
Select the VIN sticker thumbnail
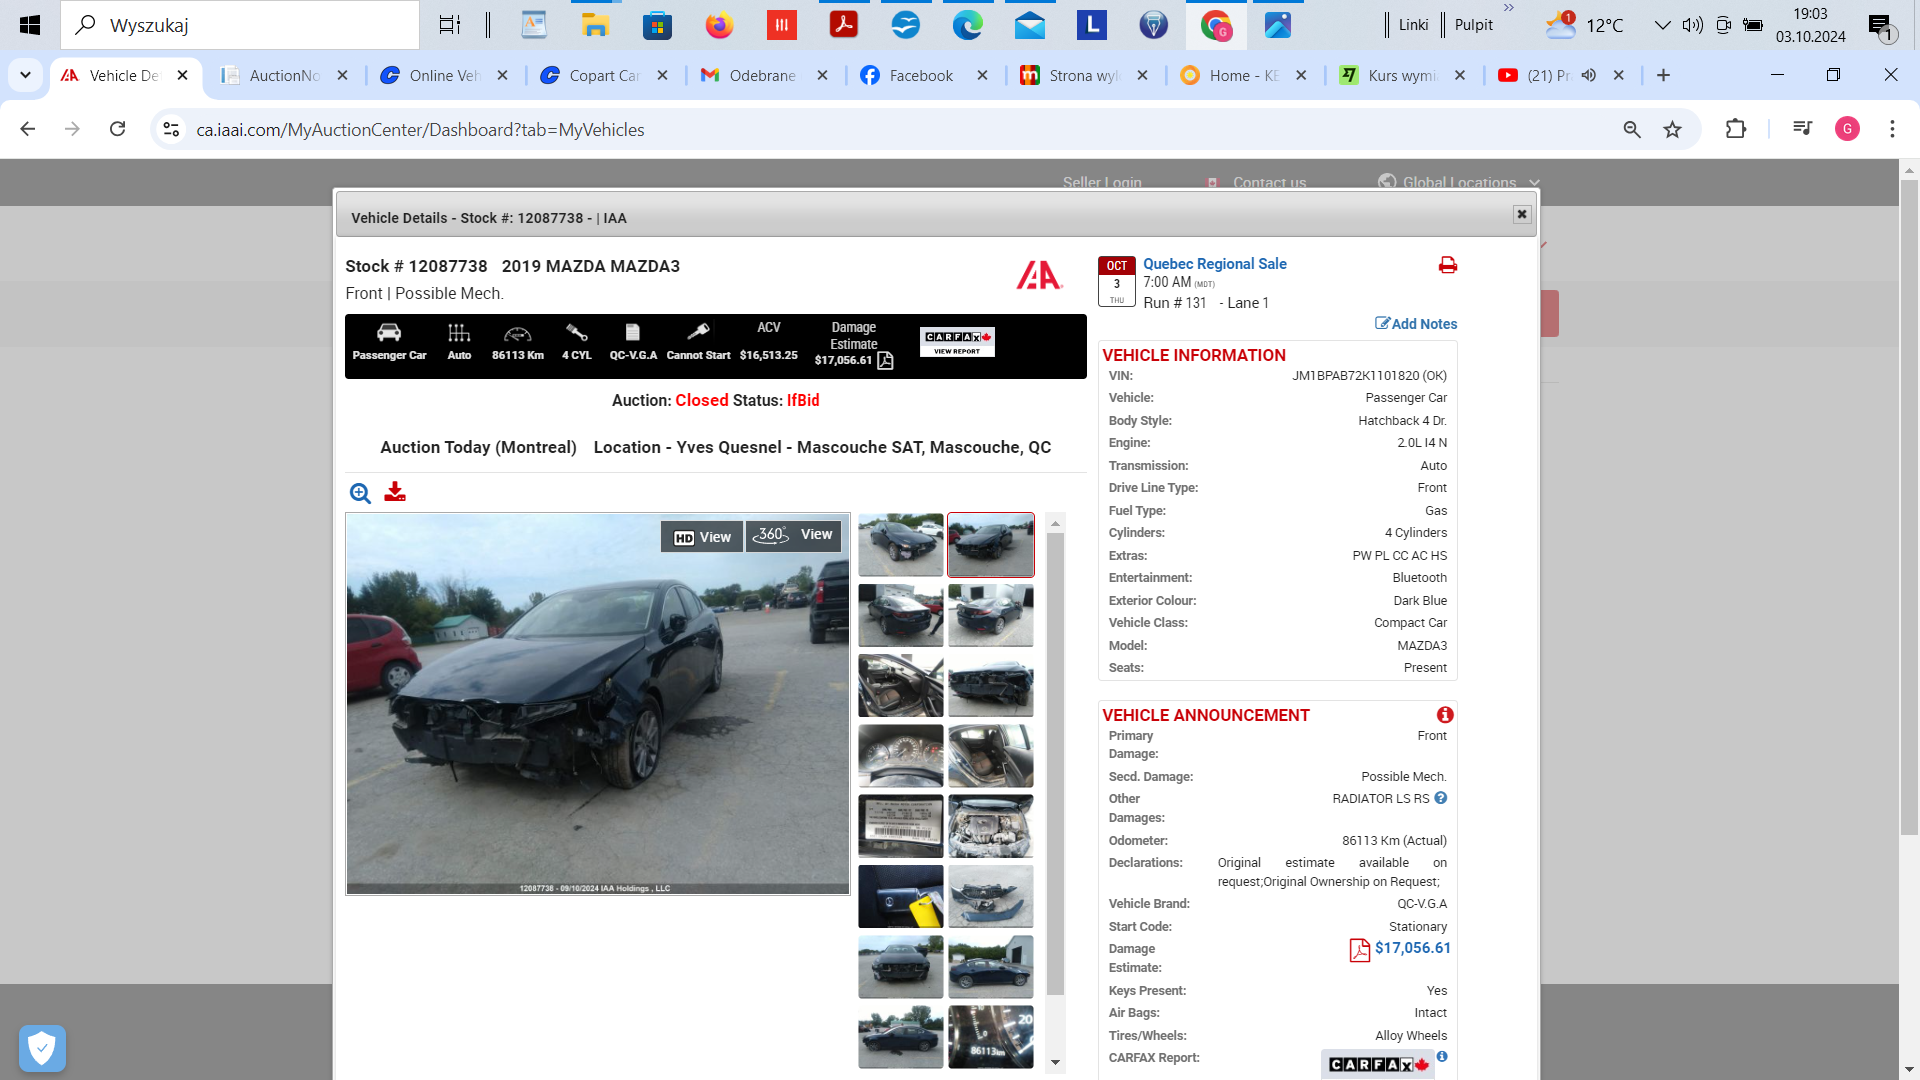[x=900, y=826]
